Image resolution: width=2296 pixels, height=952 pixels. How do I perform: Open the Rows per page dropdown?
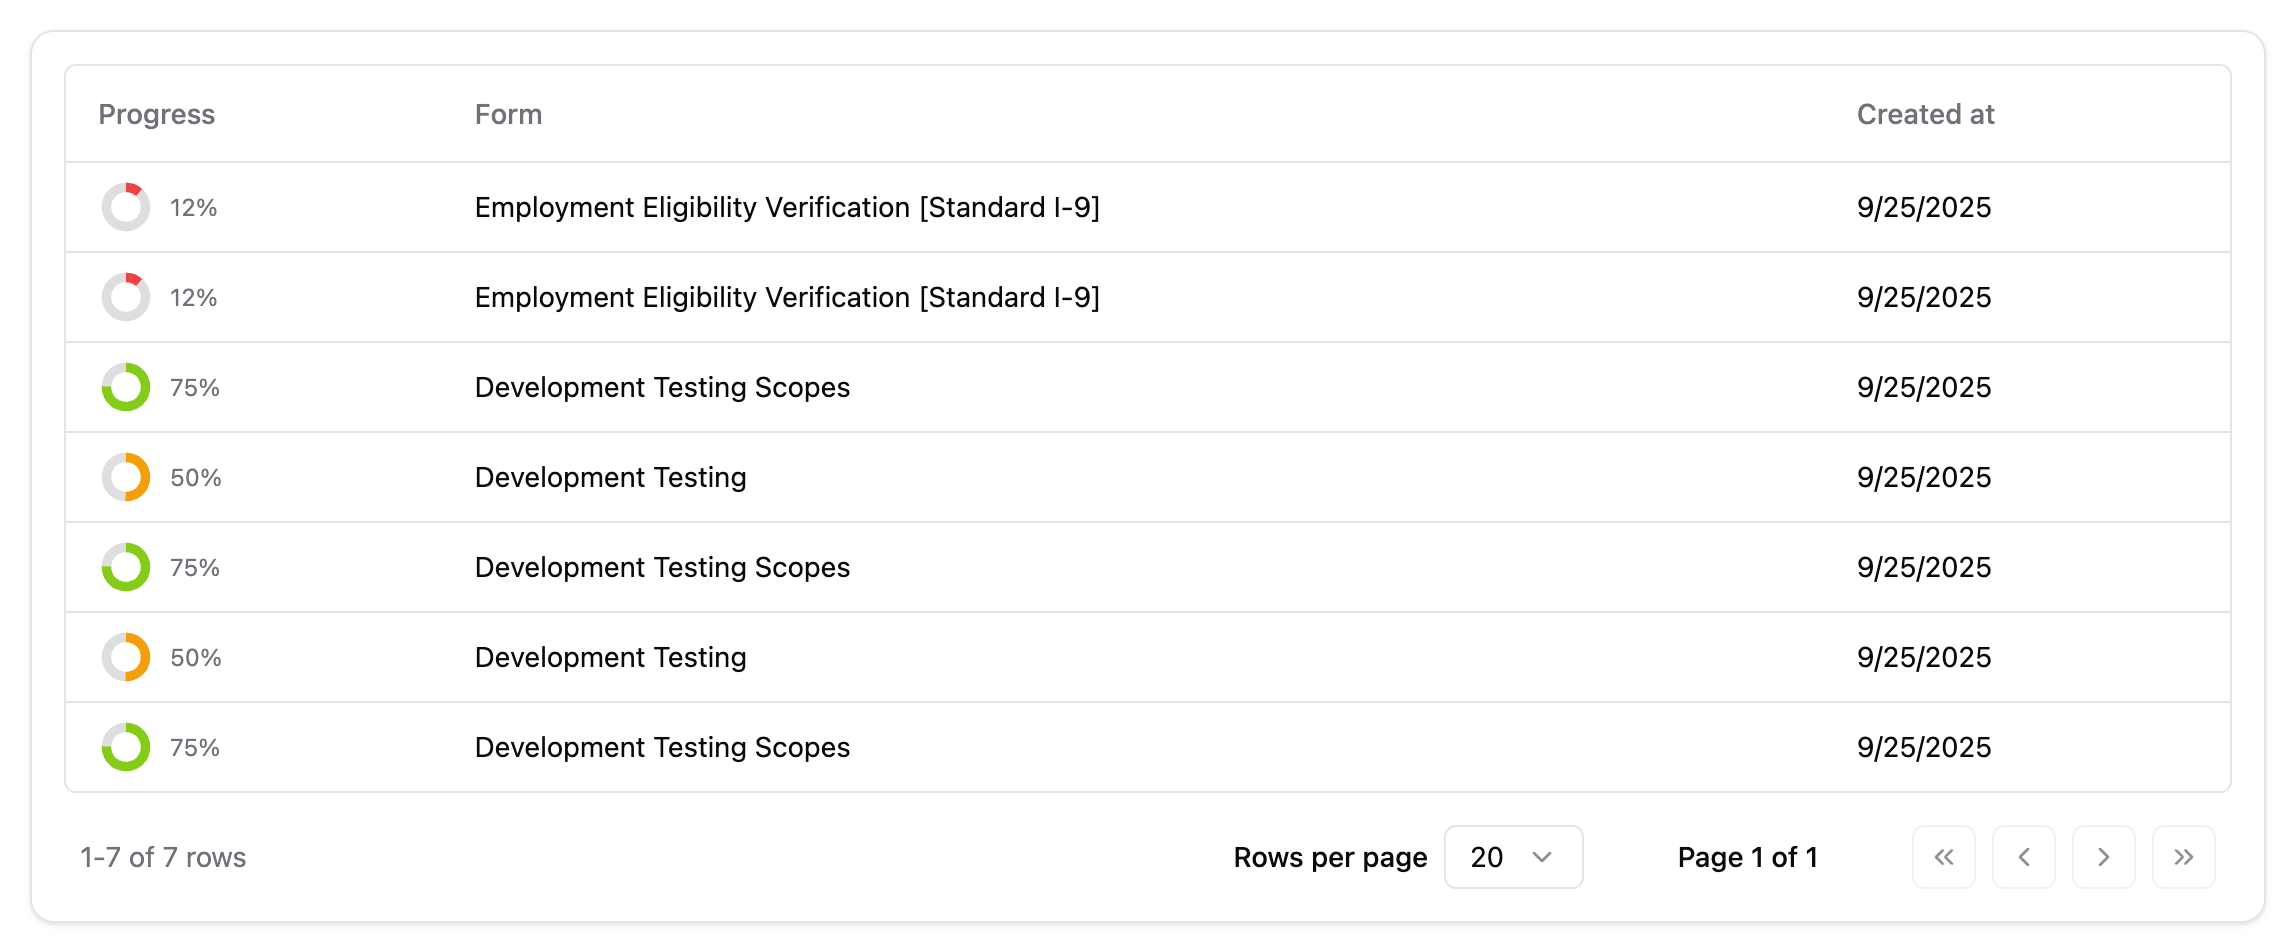pyautogui.click(x=1512, y=857)
